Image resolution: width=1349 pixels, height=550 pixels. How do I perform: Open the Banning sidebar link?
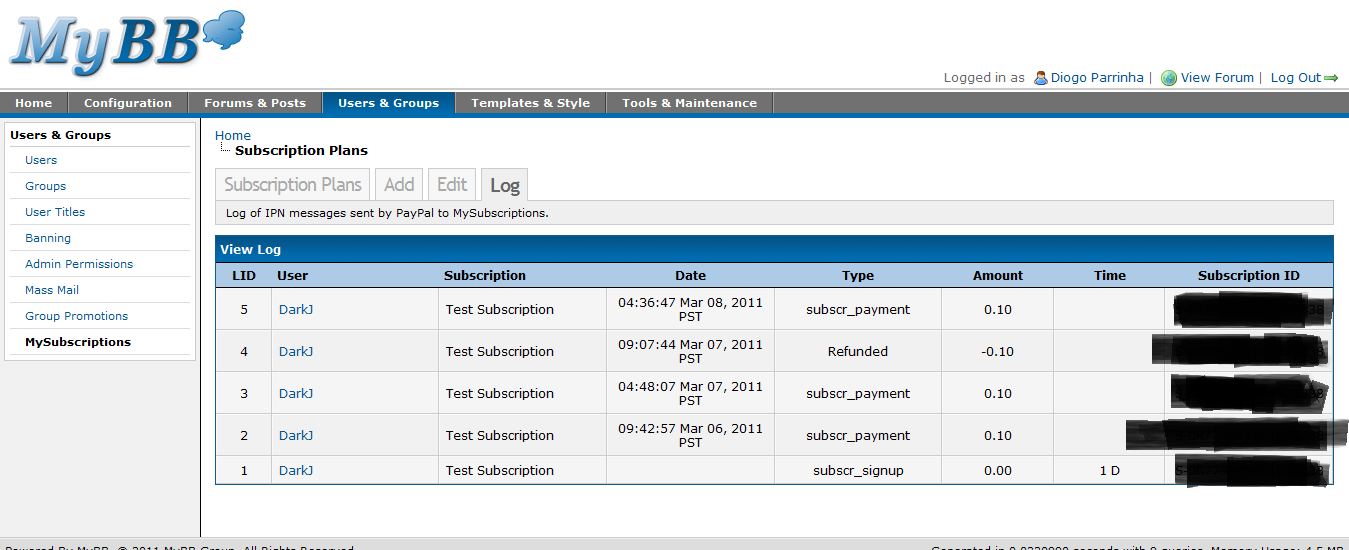(x=48, y=238)
